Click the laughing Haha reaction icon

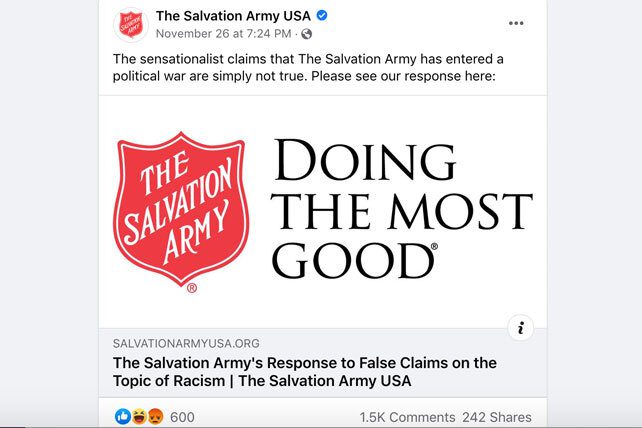[139, 417]
